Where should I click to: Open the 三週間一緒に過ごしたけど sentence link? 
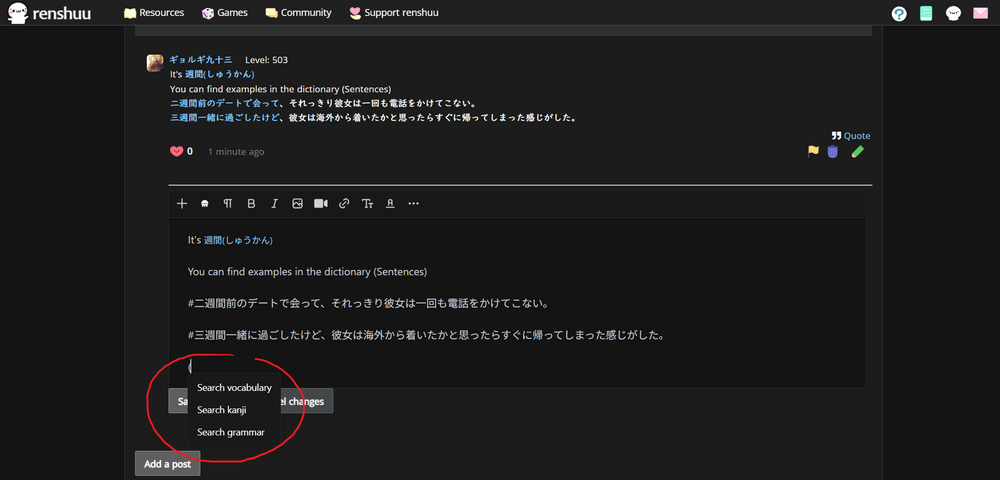[x=224, y=117]
